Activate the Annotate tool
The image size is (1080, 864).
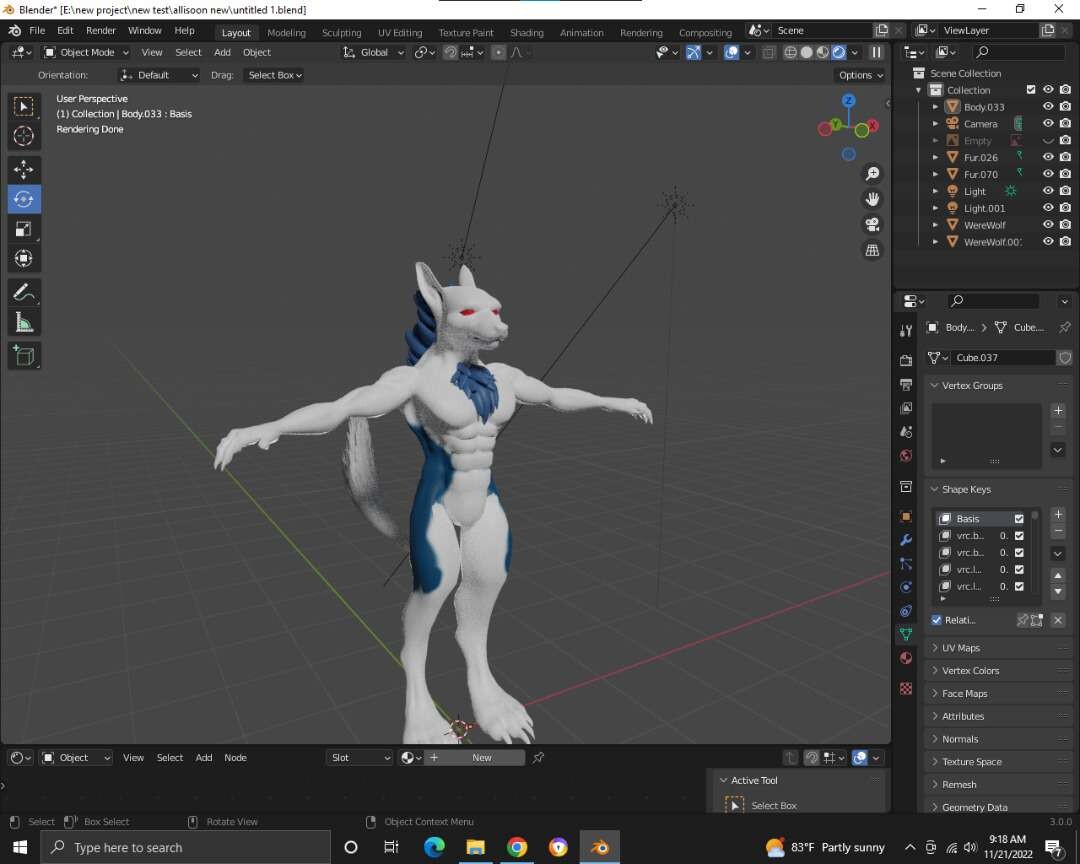pyautogui.click(x=24, y=292)
